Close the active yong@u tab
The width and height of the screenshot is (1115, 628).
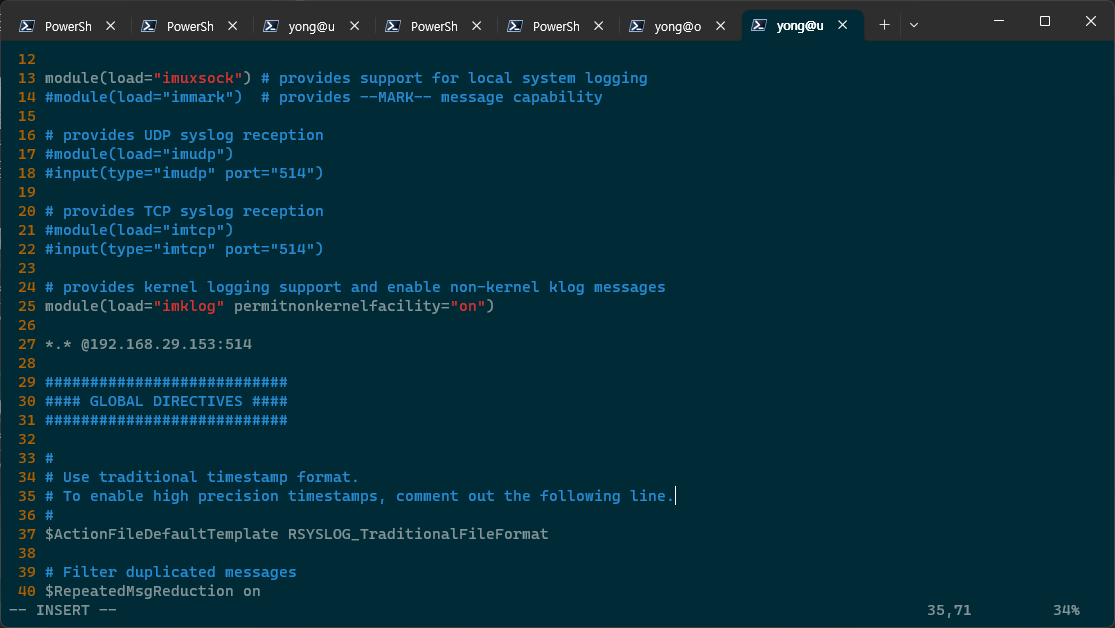click(x=843, y=25)
